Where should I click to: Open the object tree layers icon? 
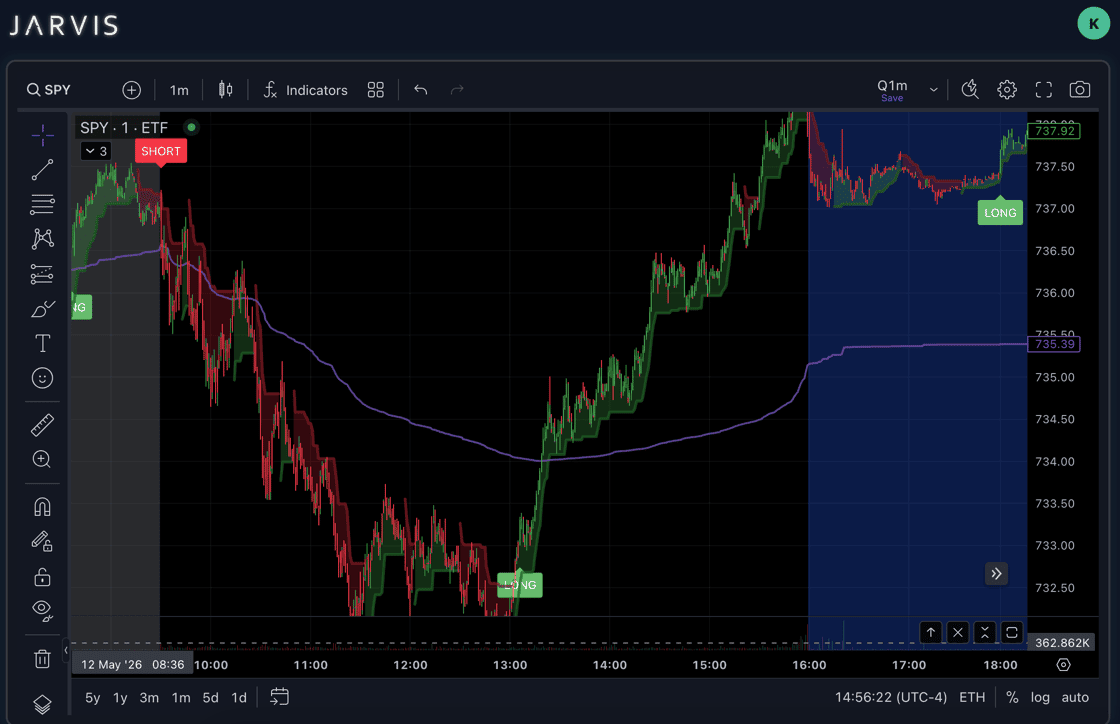[x=42, y=705]
